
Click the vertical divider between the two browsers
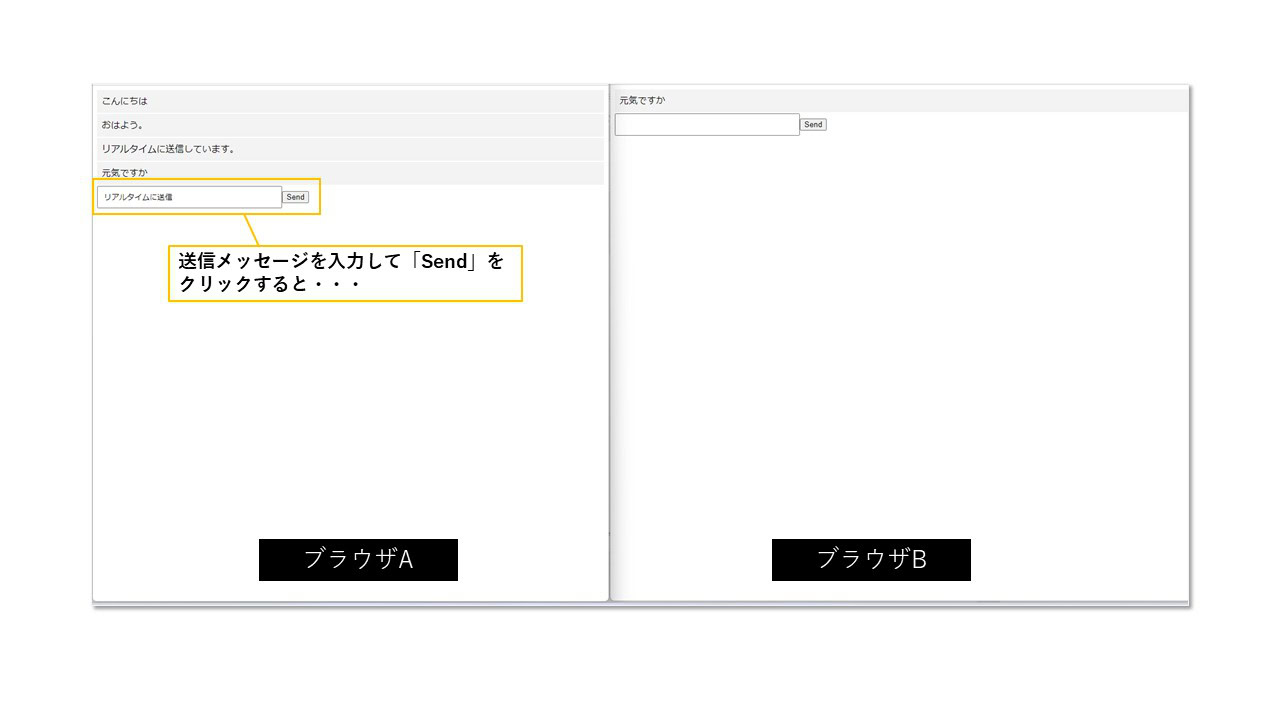tap(609, 350)
